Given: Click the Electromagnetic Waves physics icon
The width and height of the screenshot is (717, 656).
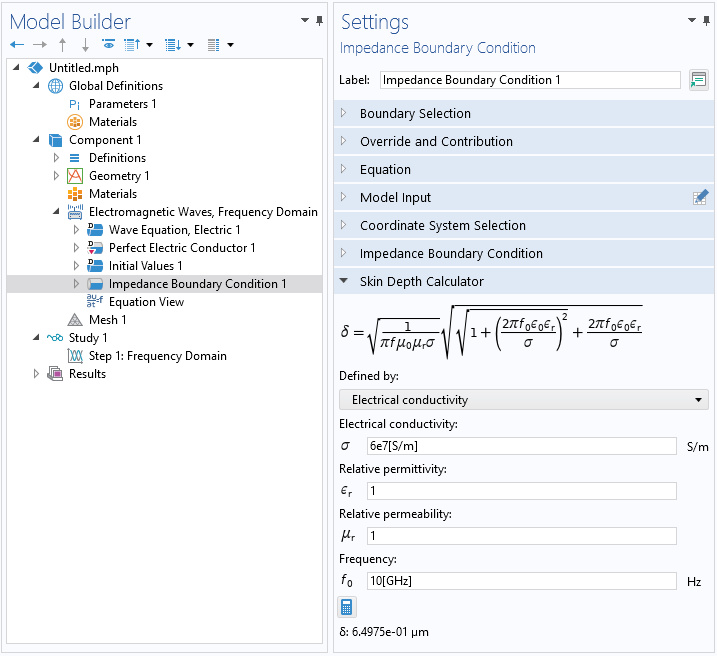Looking at the screenshot, I should (x=75, y=212).
